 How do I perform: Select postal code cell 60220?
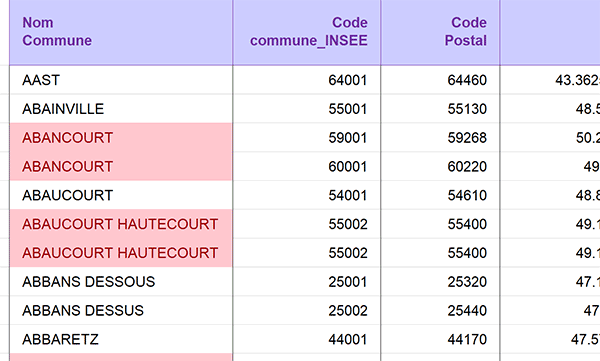pyautogui.click(x=440, y=167)
